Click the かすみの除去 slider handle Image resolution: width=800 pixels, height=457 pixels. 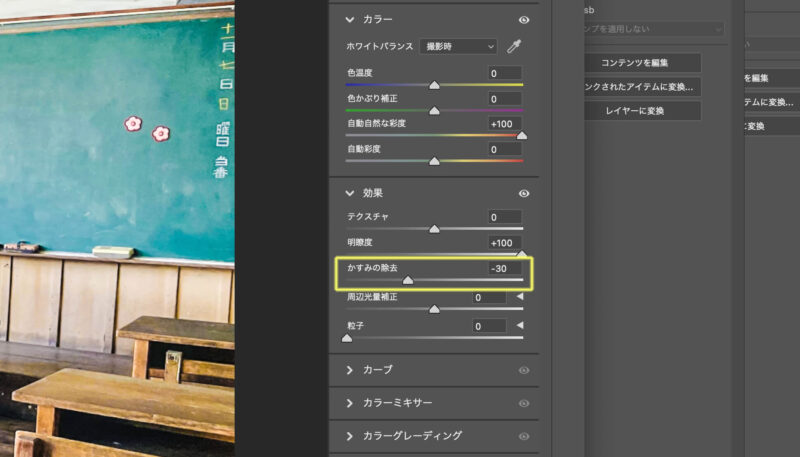(408, 280)
